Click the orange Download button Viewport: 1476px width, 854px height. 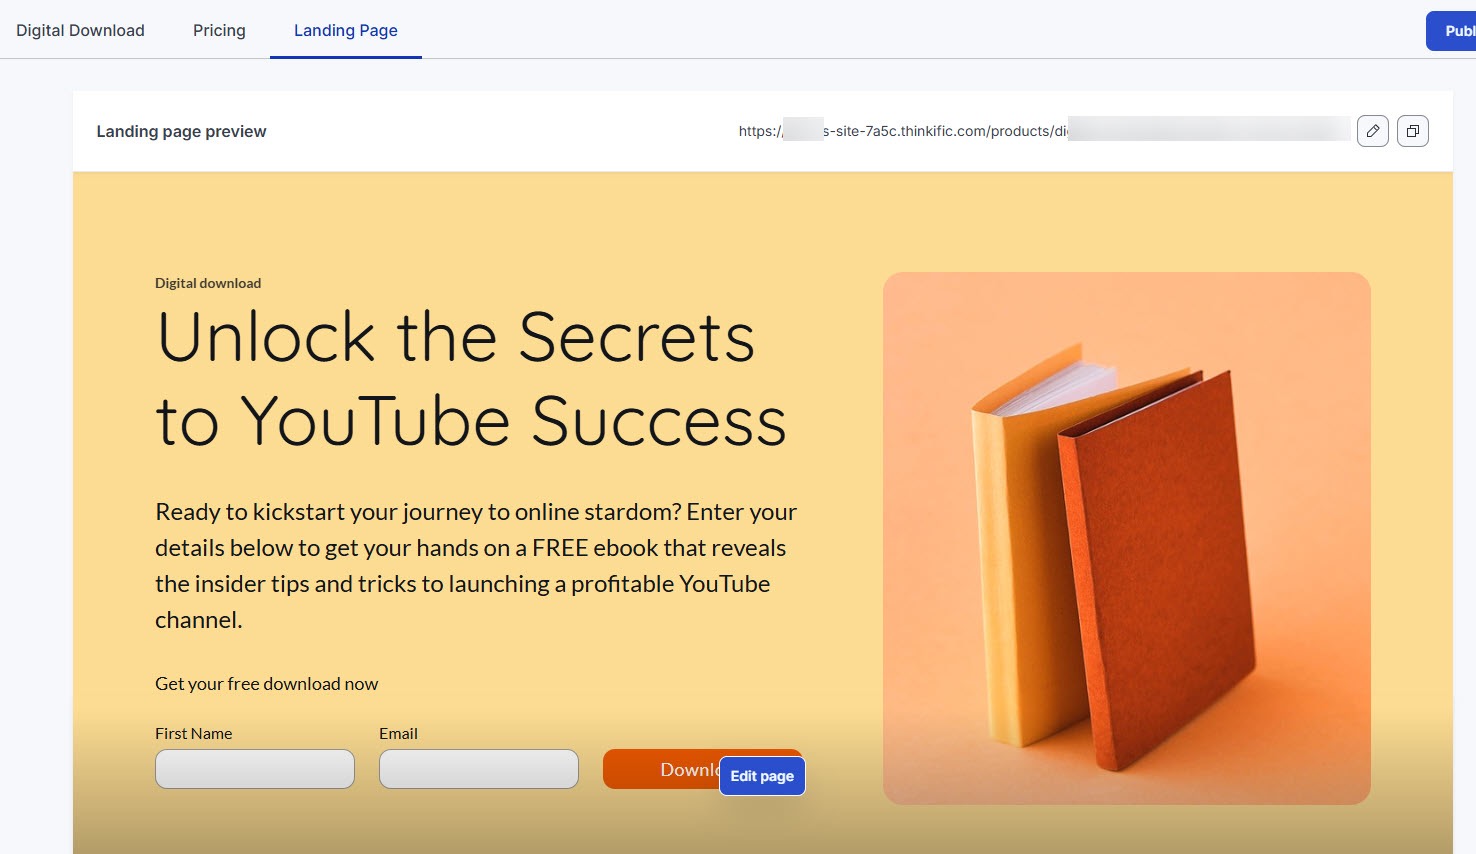tap(660, 769)
